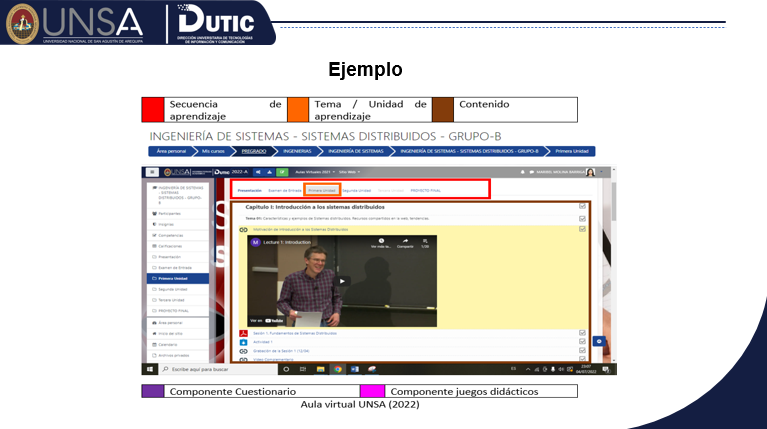The width and height of the screenshot is (767, 429).
Task: Open the Actividad 1 link
Action: click(x=263, y=342)
